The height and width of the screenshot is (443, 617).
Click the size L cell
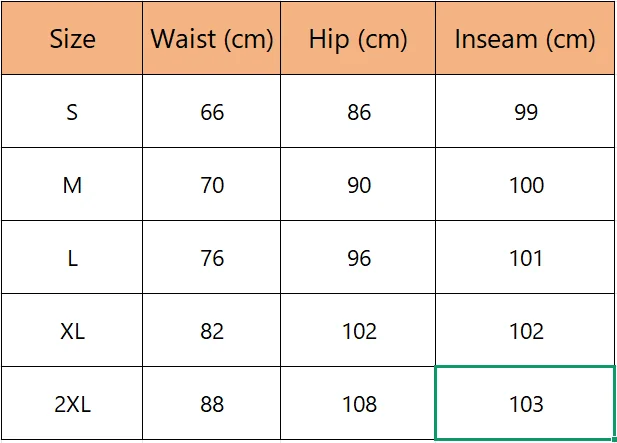72,258
